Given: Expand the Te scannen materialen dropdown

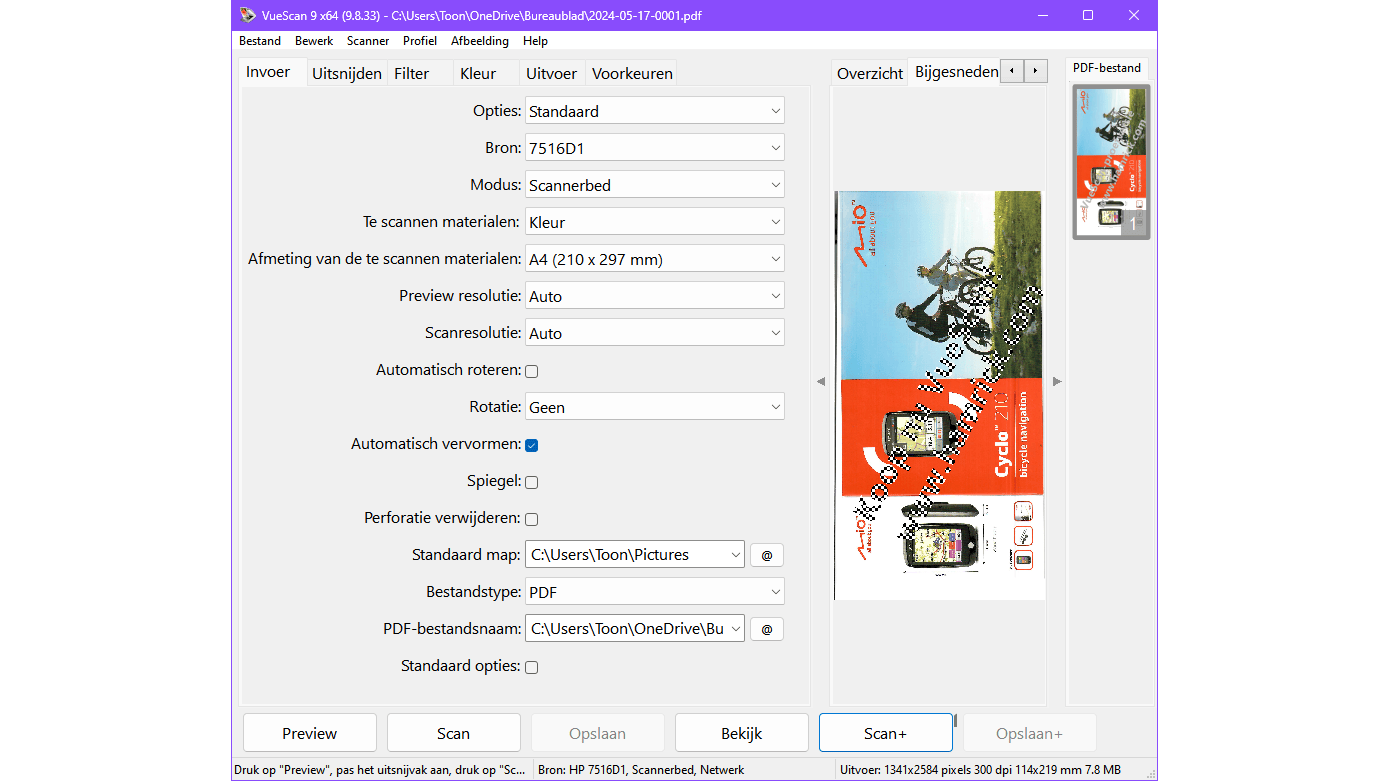Looking at the screenshot, I should 655,222.
